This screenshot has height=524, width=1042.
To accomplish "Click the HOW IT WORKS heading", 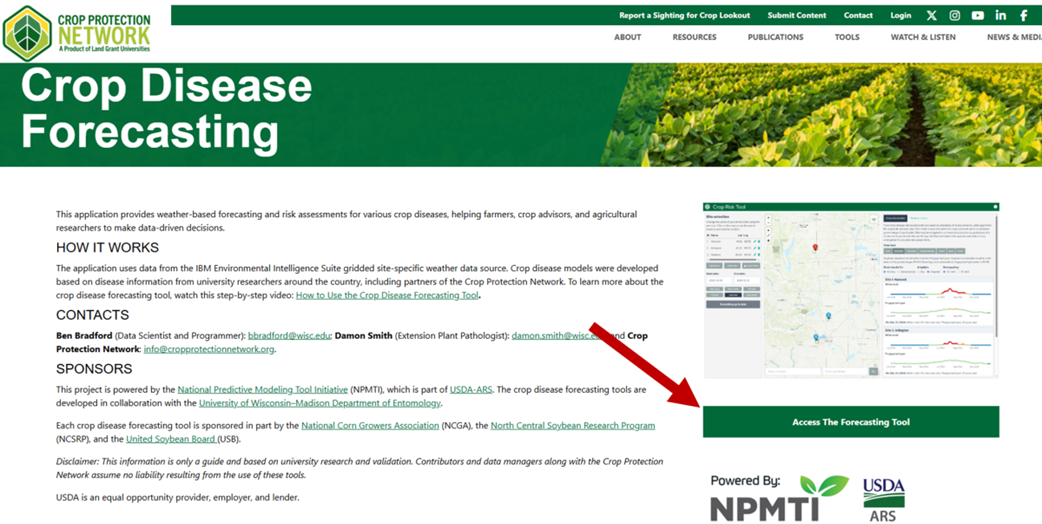I will (x=107, y=248).
